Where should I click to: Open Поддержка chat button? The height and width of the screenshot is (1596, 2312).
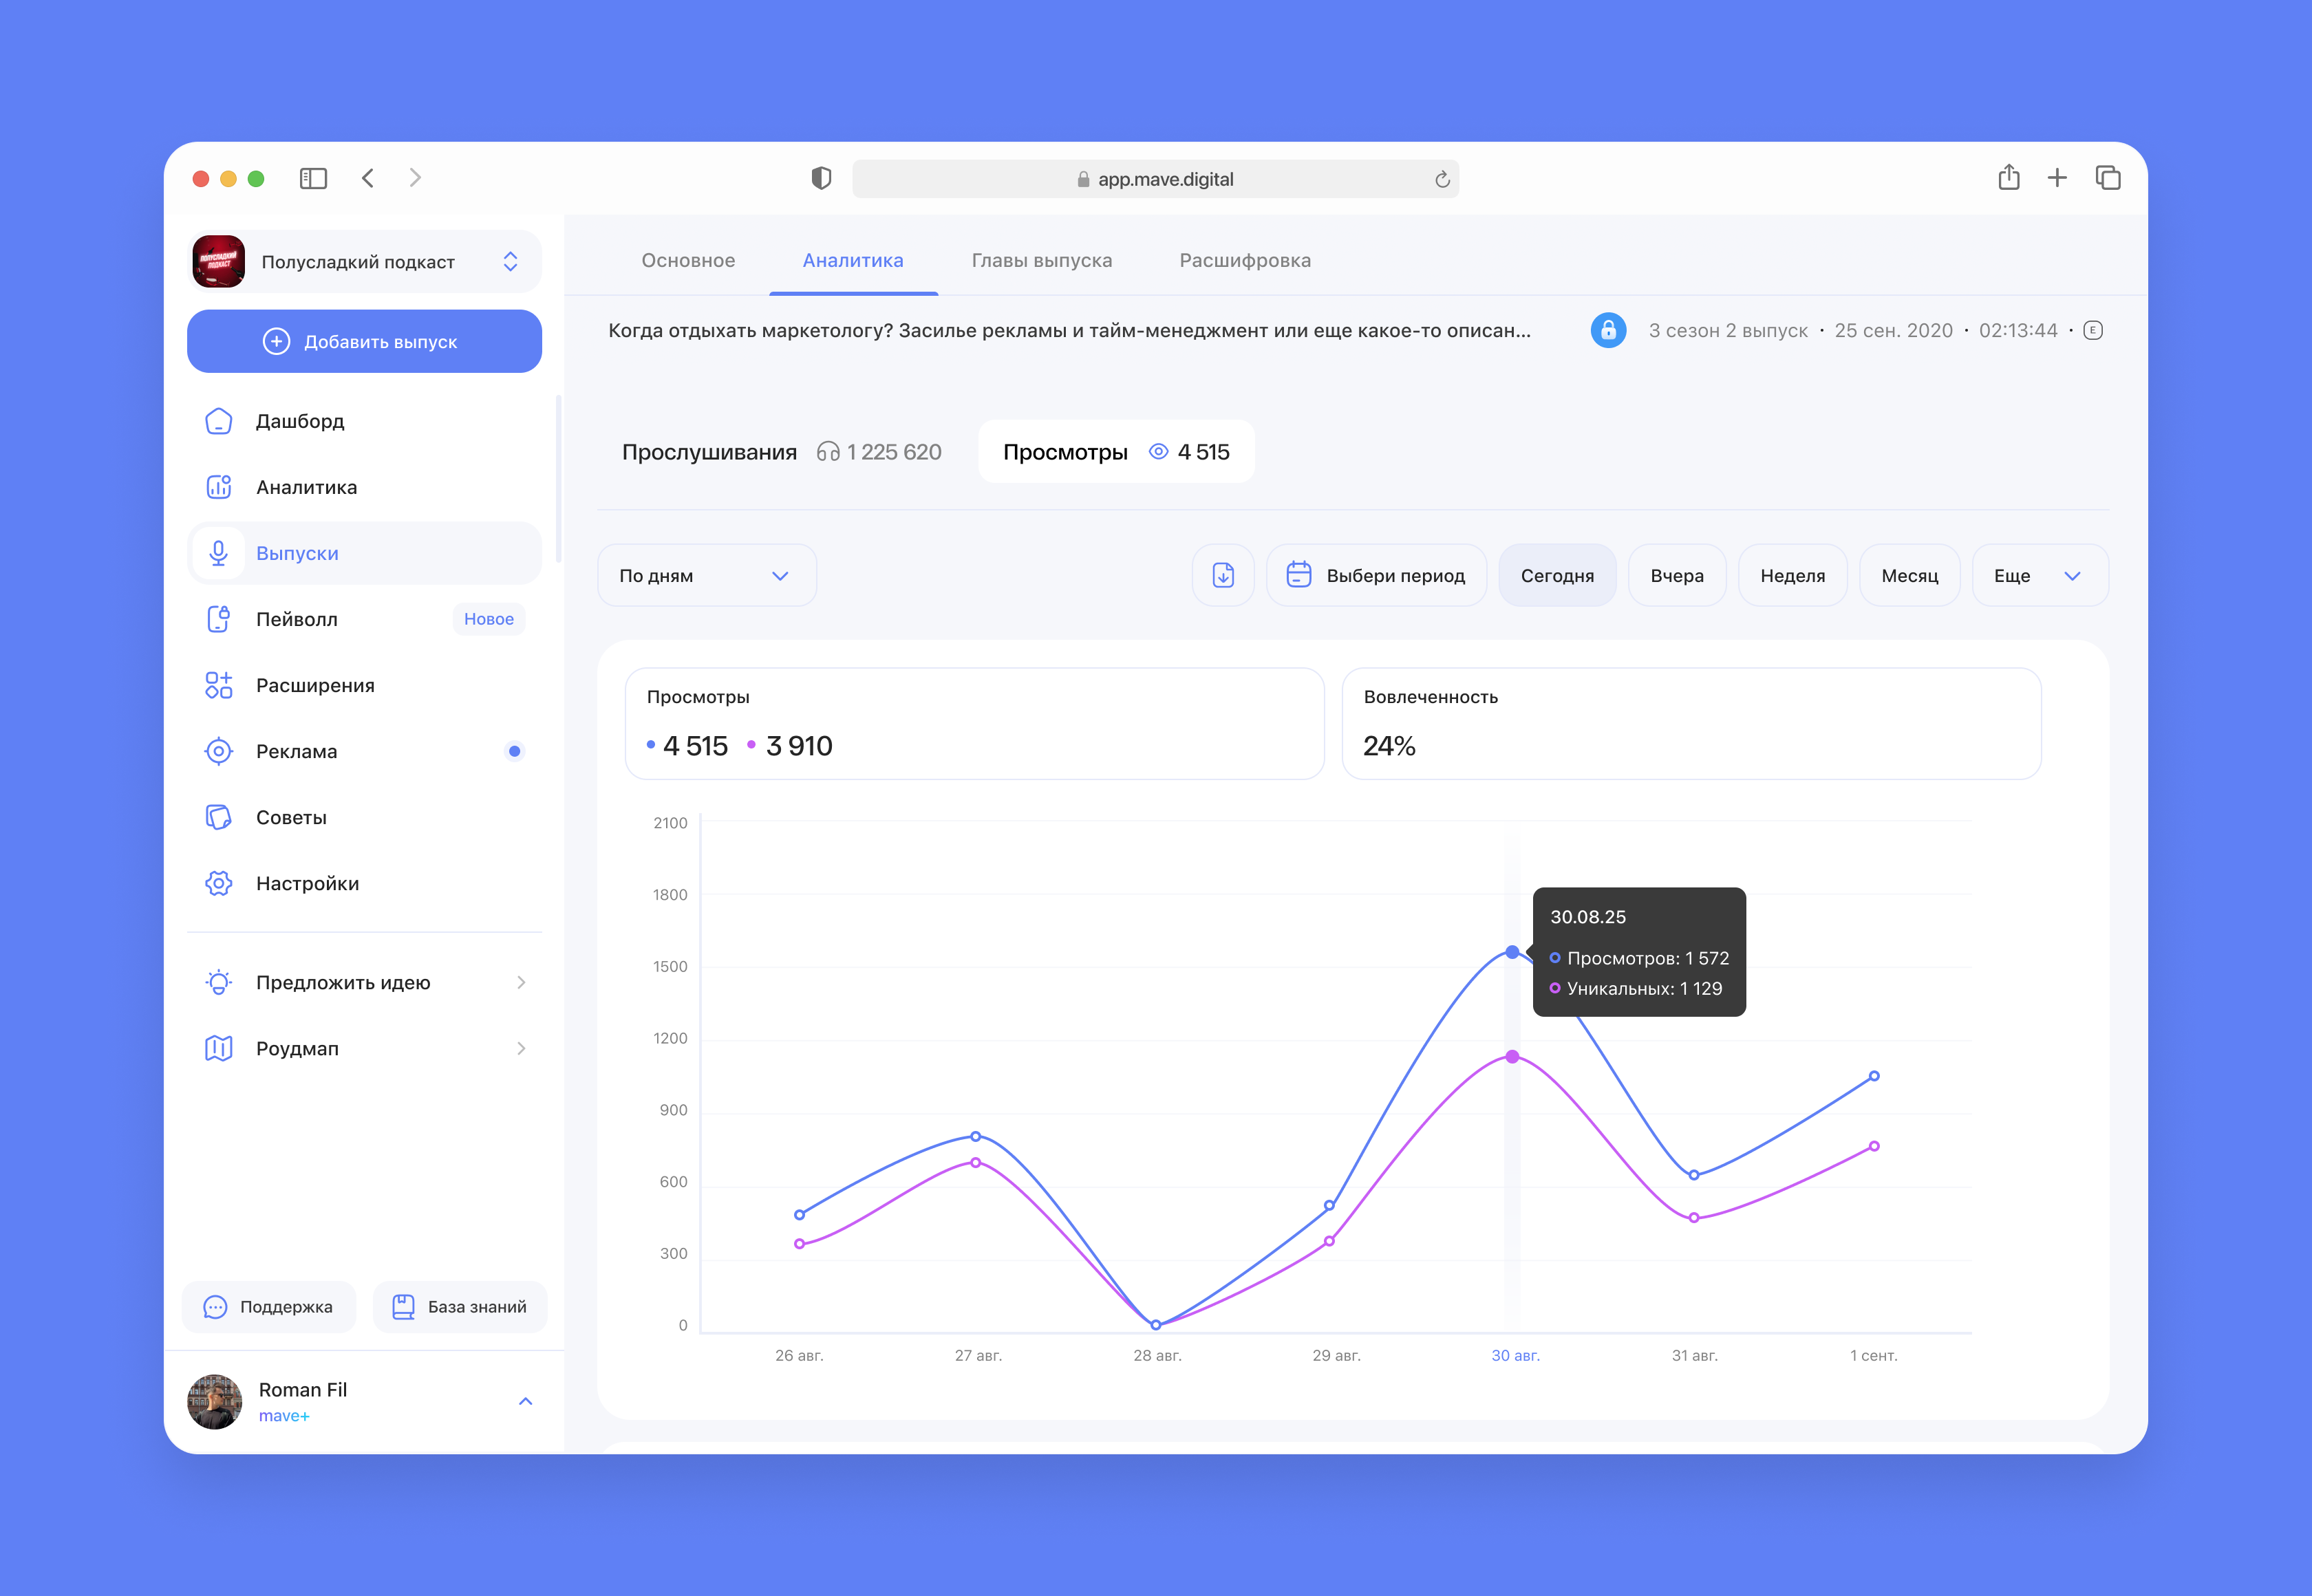pos(269,1307)
